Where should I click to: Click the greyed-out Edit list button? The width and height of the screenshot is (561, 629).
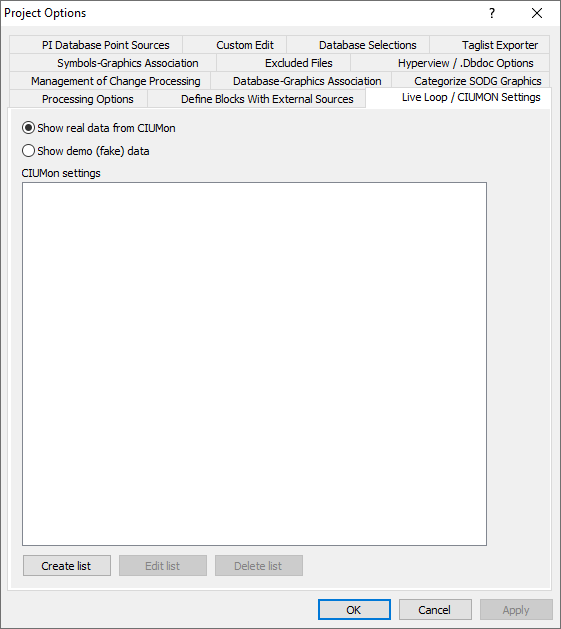click(x=163, y=566)
